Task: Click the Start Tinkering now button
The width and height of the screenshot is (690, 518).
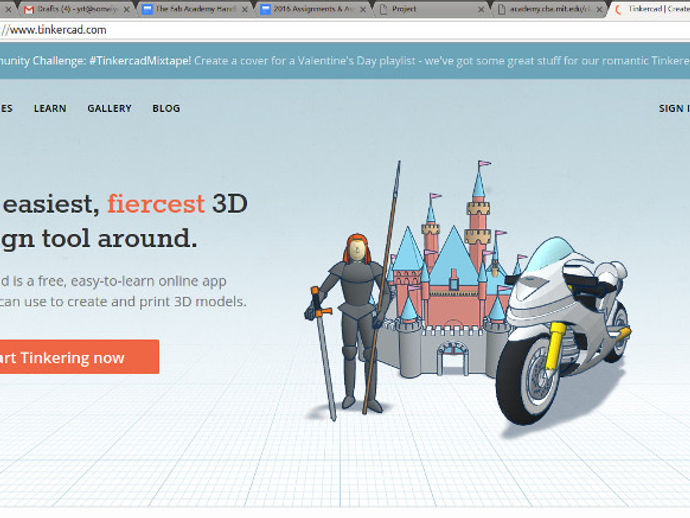Action: 79,357
